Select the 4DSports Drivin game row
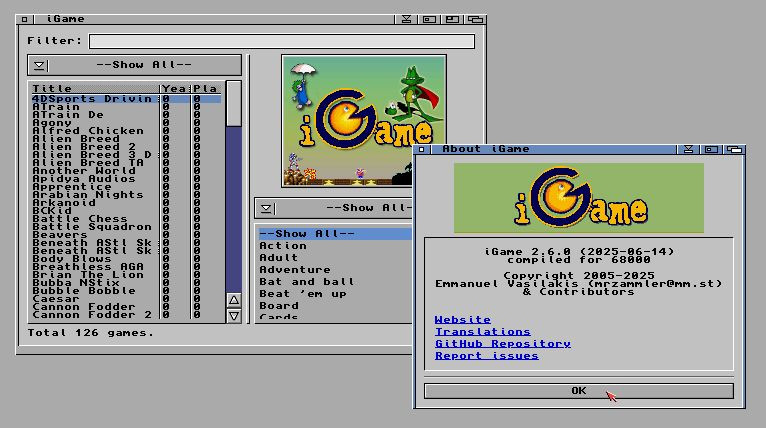Screen dimensions: 766x428 click(126, 99)
